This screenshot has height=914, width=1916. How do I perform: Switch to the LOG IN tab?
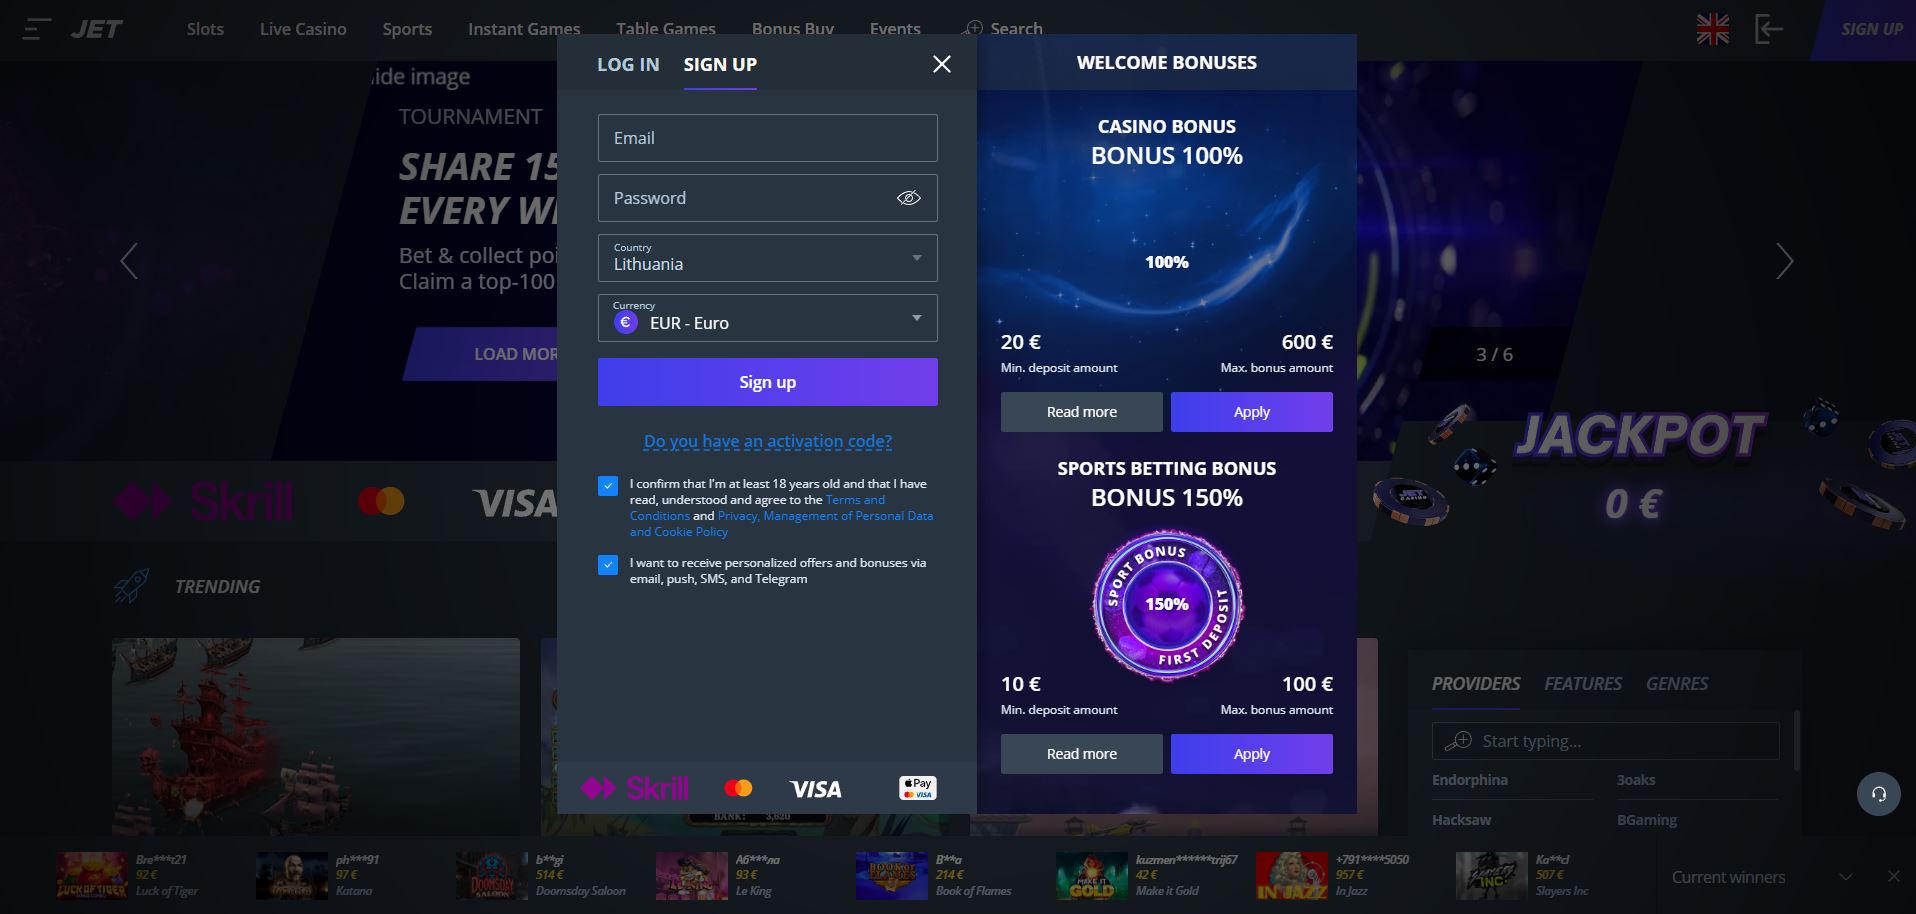(628, 64)
